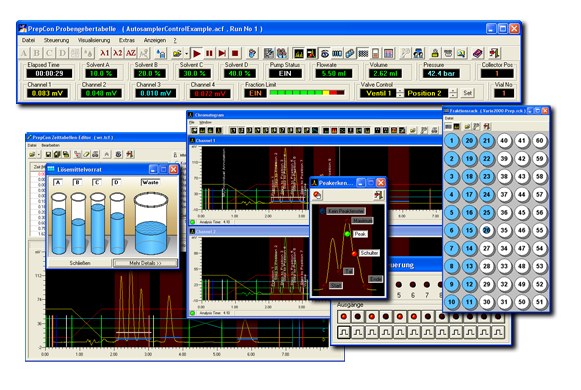Click the Fraction Limit EIN indicator
The height and width of the screenshot is (390, 581).
point(255,93)
